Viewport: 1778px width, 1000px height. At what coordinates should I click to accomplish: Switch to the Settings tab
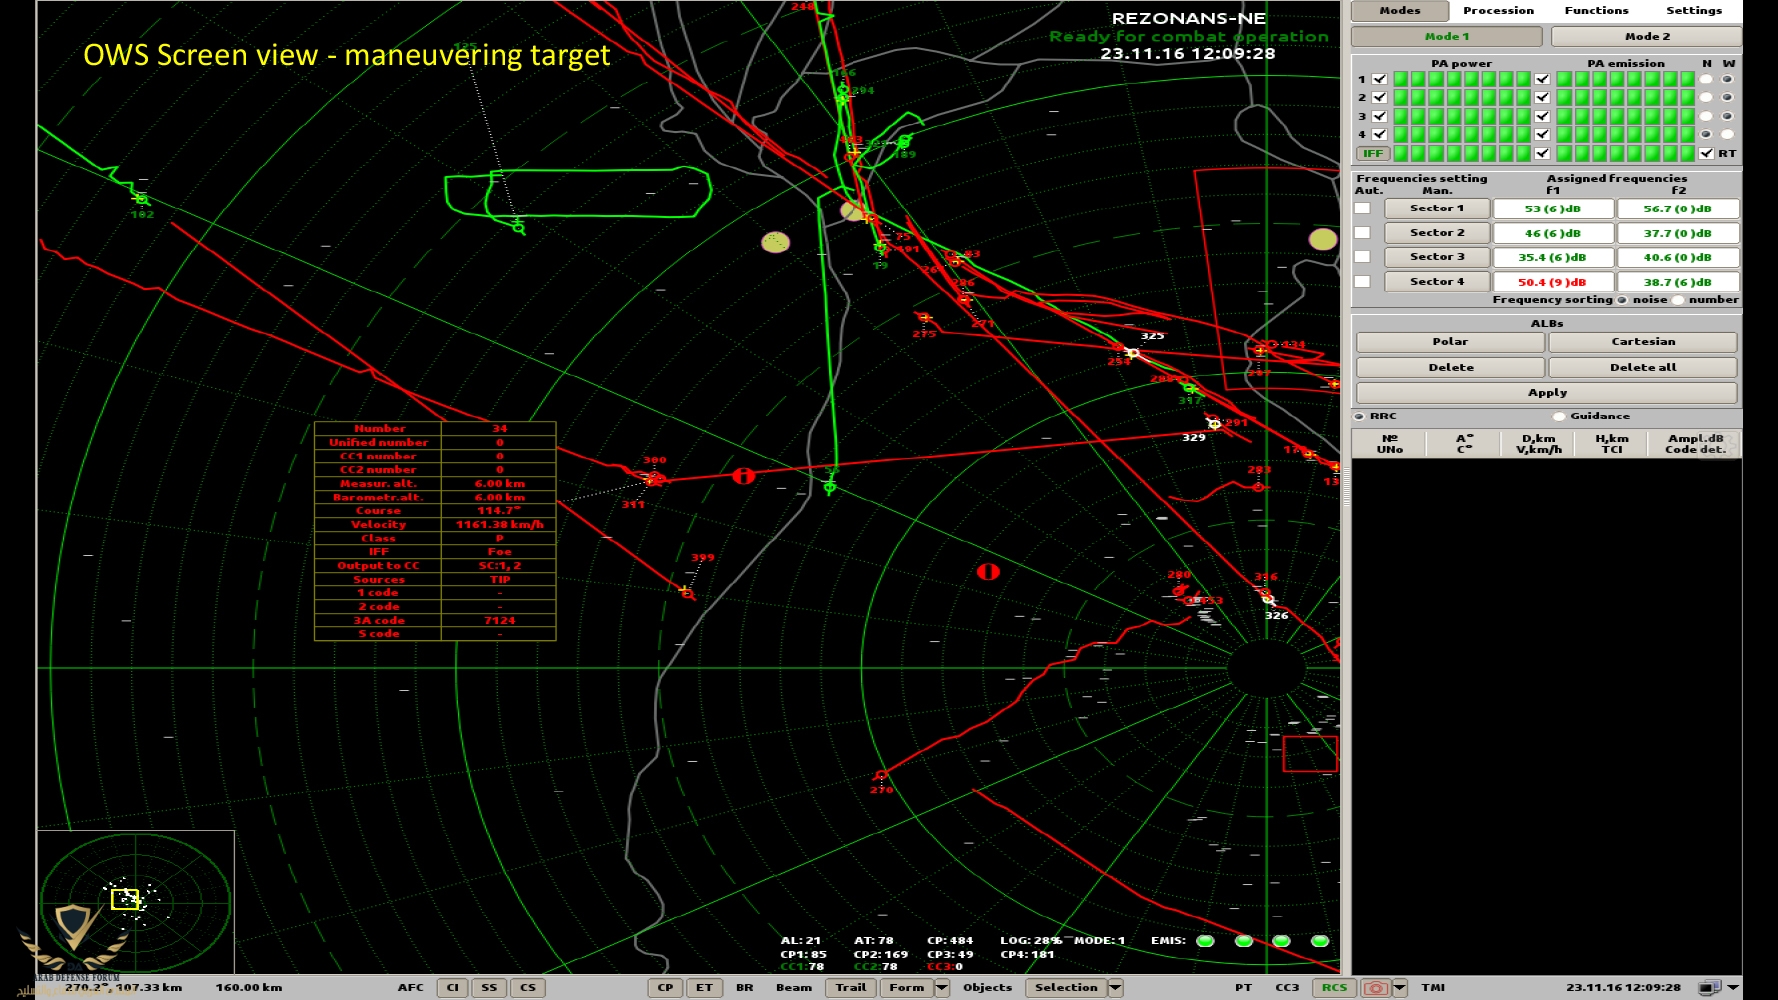pyautogui.click(x=1693, y=11)
